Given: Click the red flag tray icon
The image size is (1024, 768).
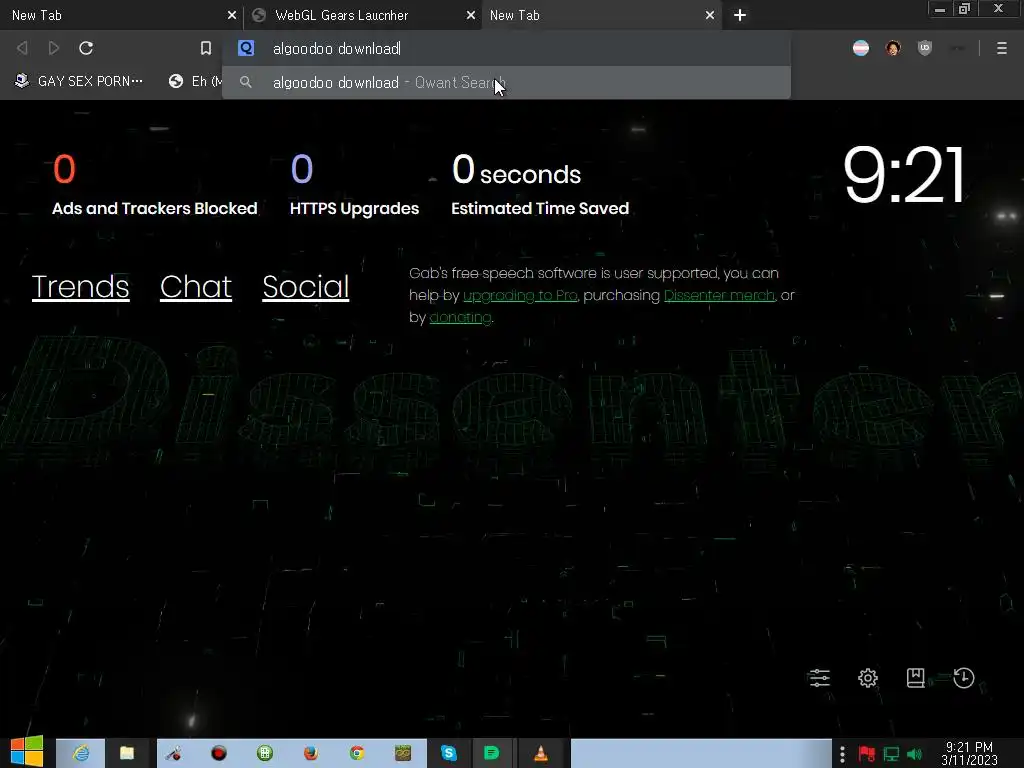Looking at the screenshot, I should (x=867, y=754).
